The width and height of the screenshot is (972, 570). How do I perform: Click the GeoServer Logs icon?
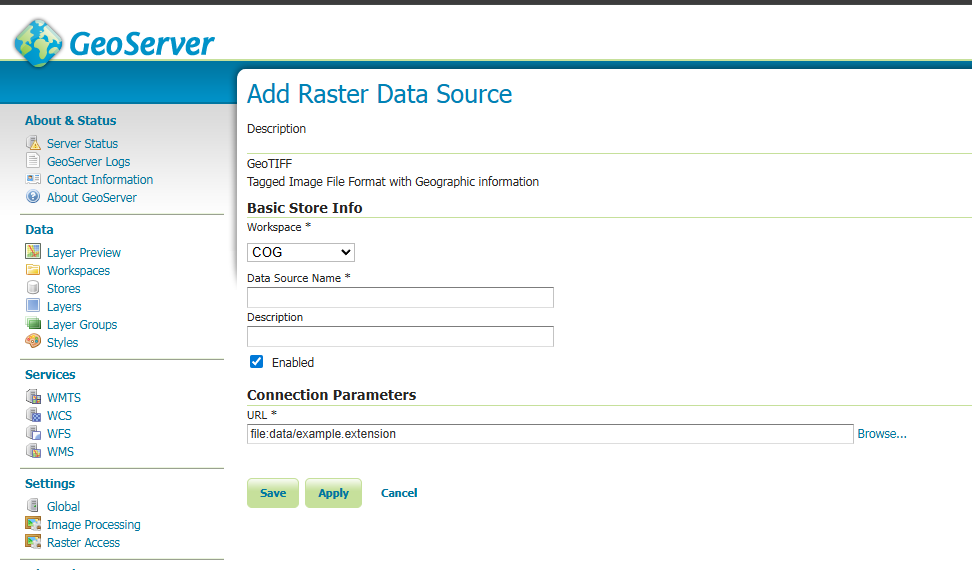tap(33, 161)
